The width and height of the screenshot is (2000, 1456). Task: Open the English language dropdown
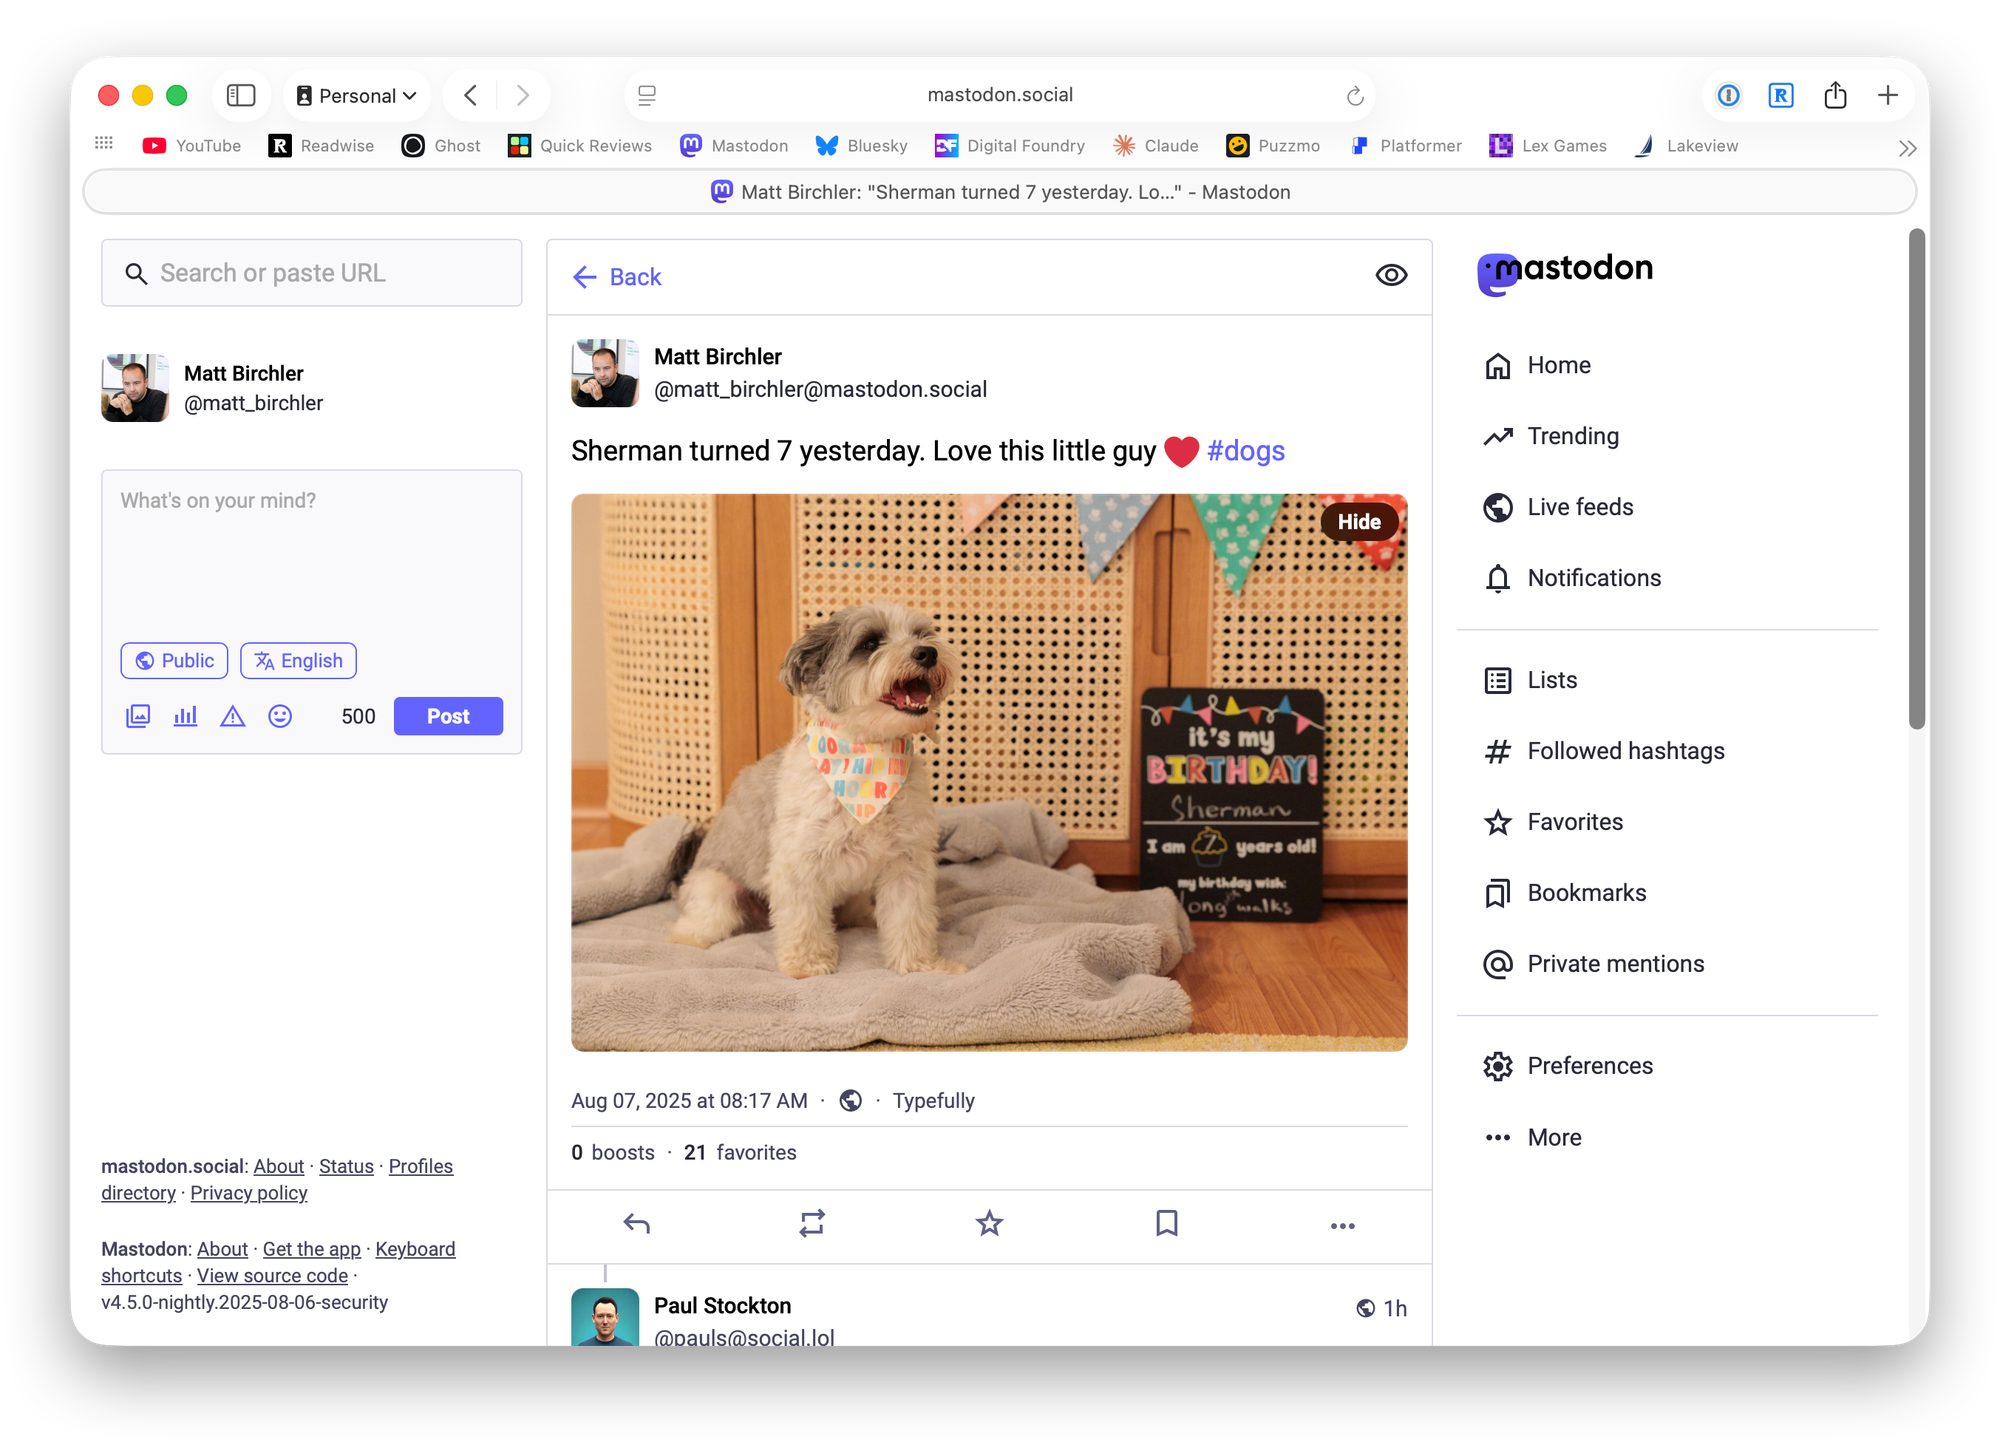[x=298, y=661]
